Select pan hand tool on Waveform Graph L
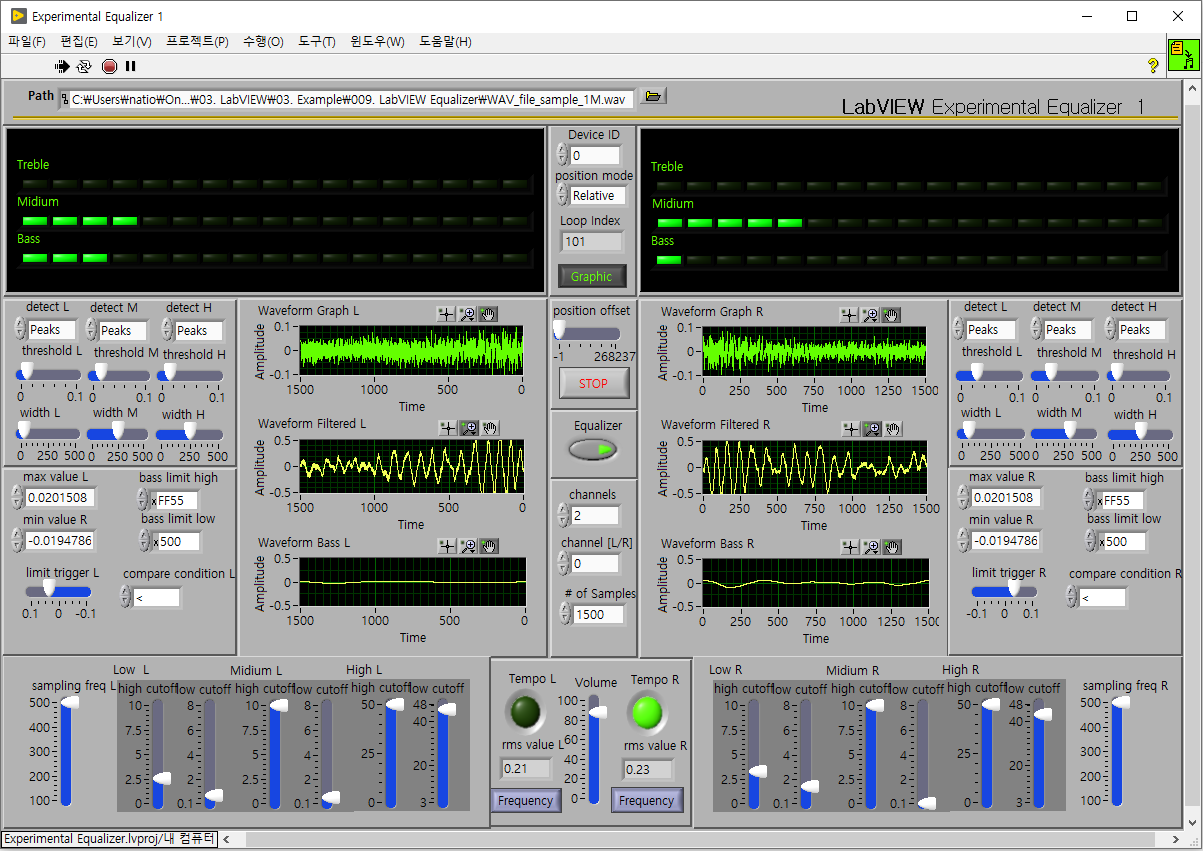Image resolution: width=1203 pixels, height=851 pixels. click(x=487, y=313)
